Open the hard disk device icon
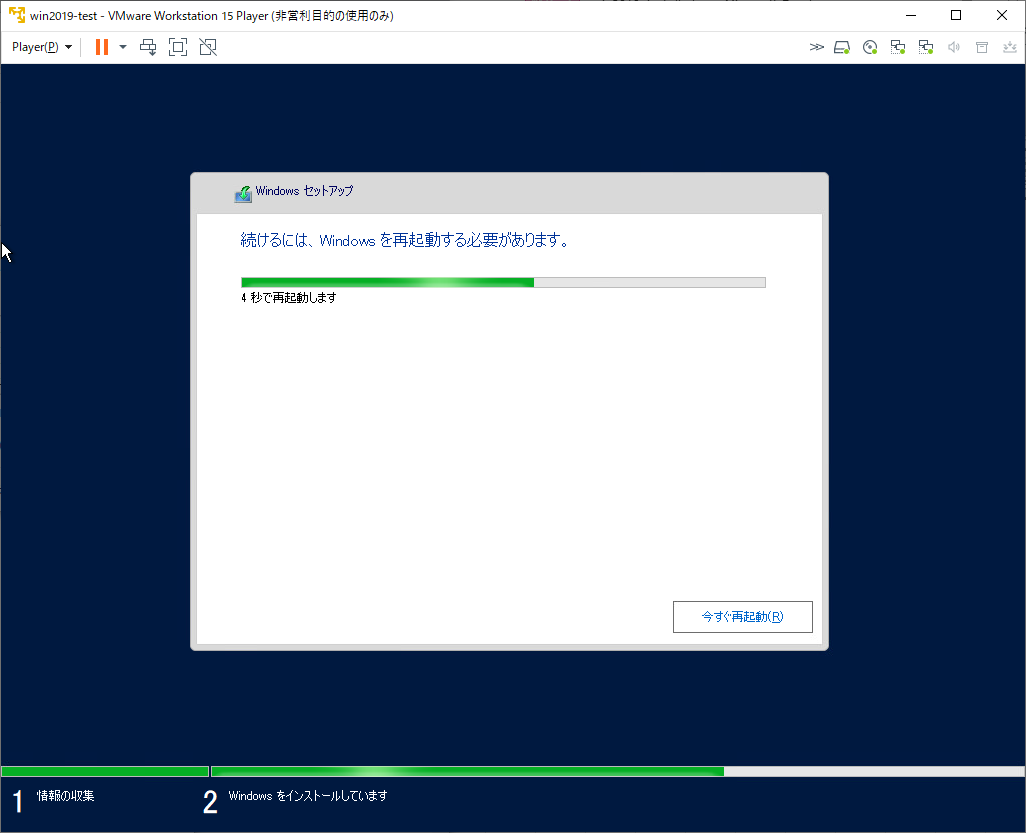Image resolution: width=1026 pixels, height=833 pixels. (x=841, y=47)
